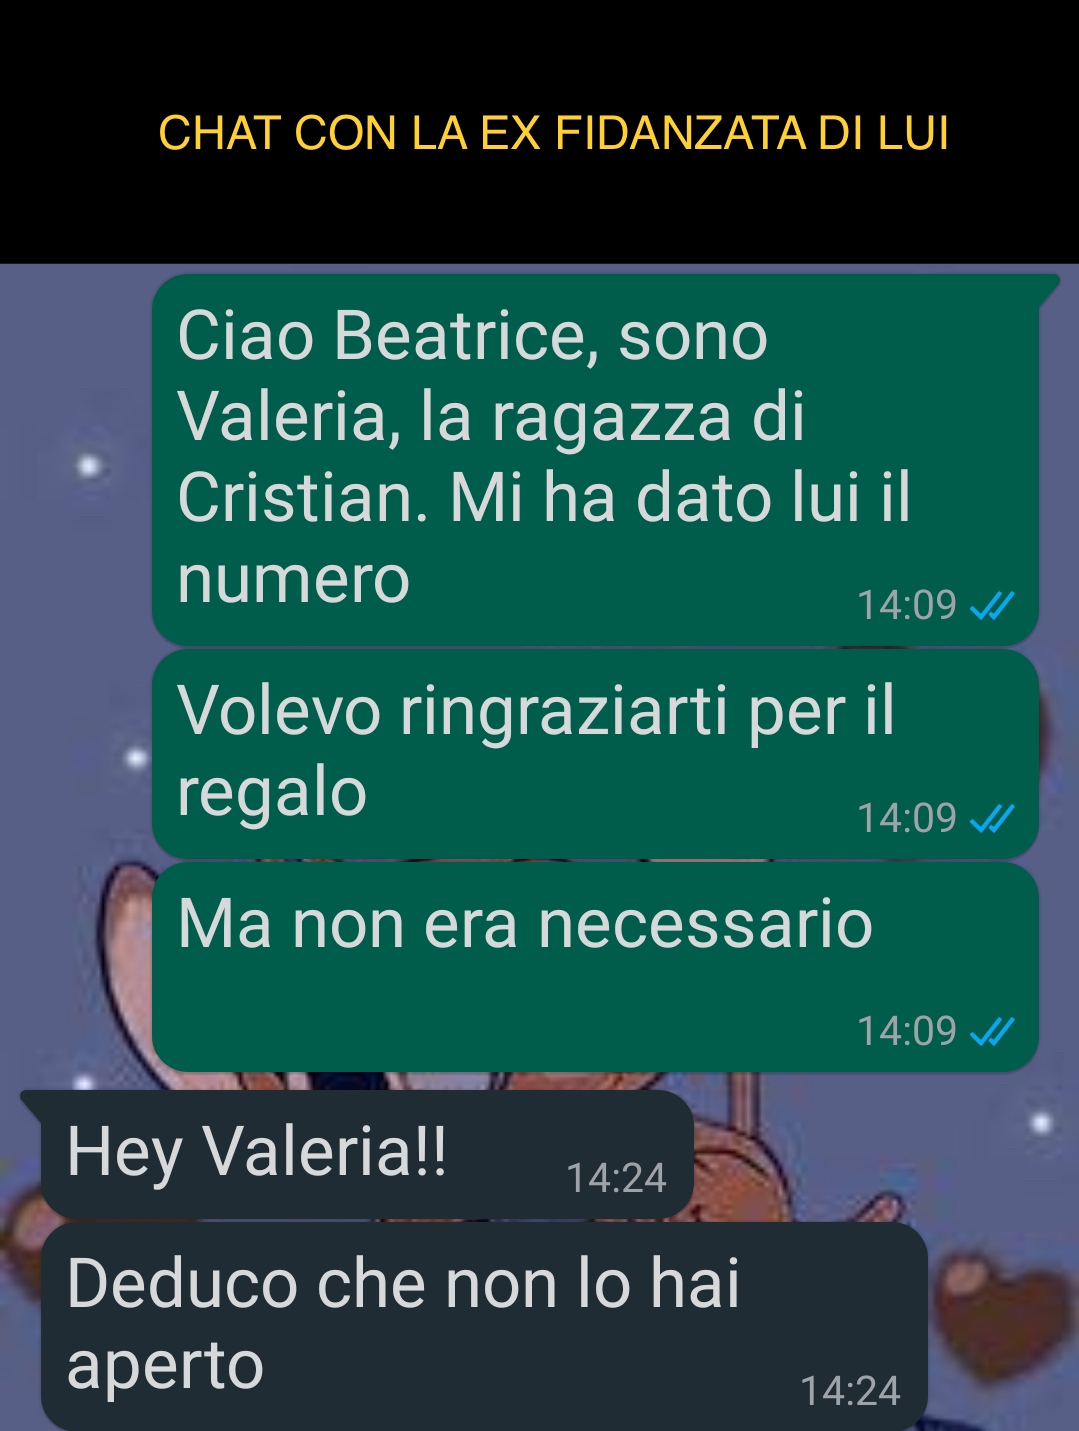This screenshot has width=1079, height=1431.
Task: Tap the 14:24 timestamp on the 'aperto' message
Action: (x=850, y=1392)
